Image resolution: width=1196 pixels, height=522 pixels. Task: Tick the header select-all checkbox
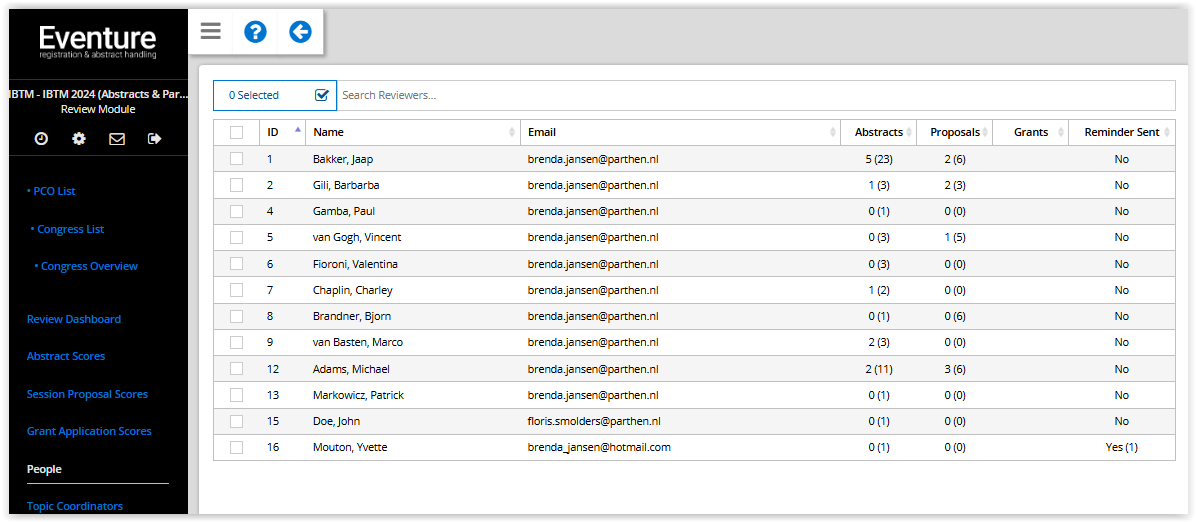click(236, 132)
